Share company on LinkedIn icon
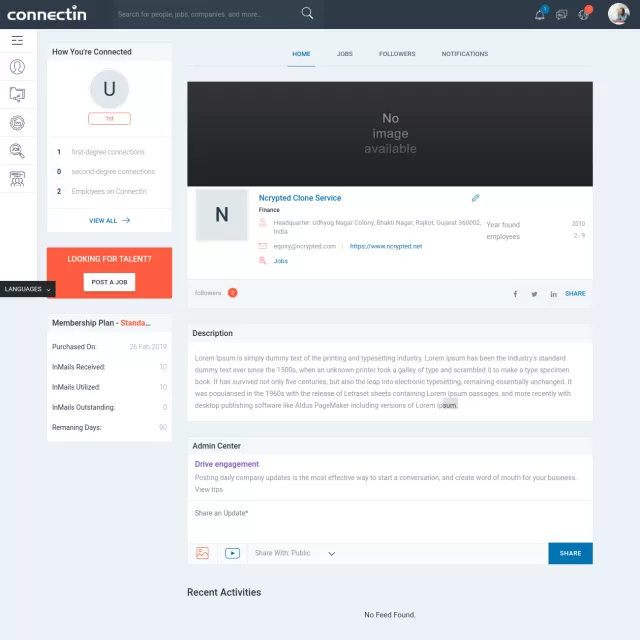Screen dimensions: 640x640 tap(553, 294)
